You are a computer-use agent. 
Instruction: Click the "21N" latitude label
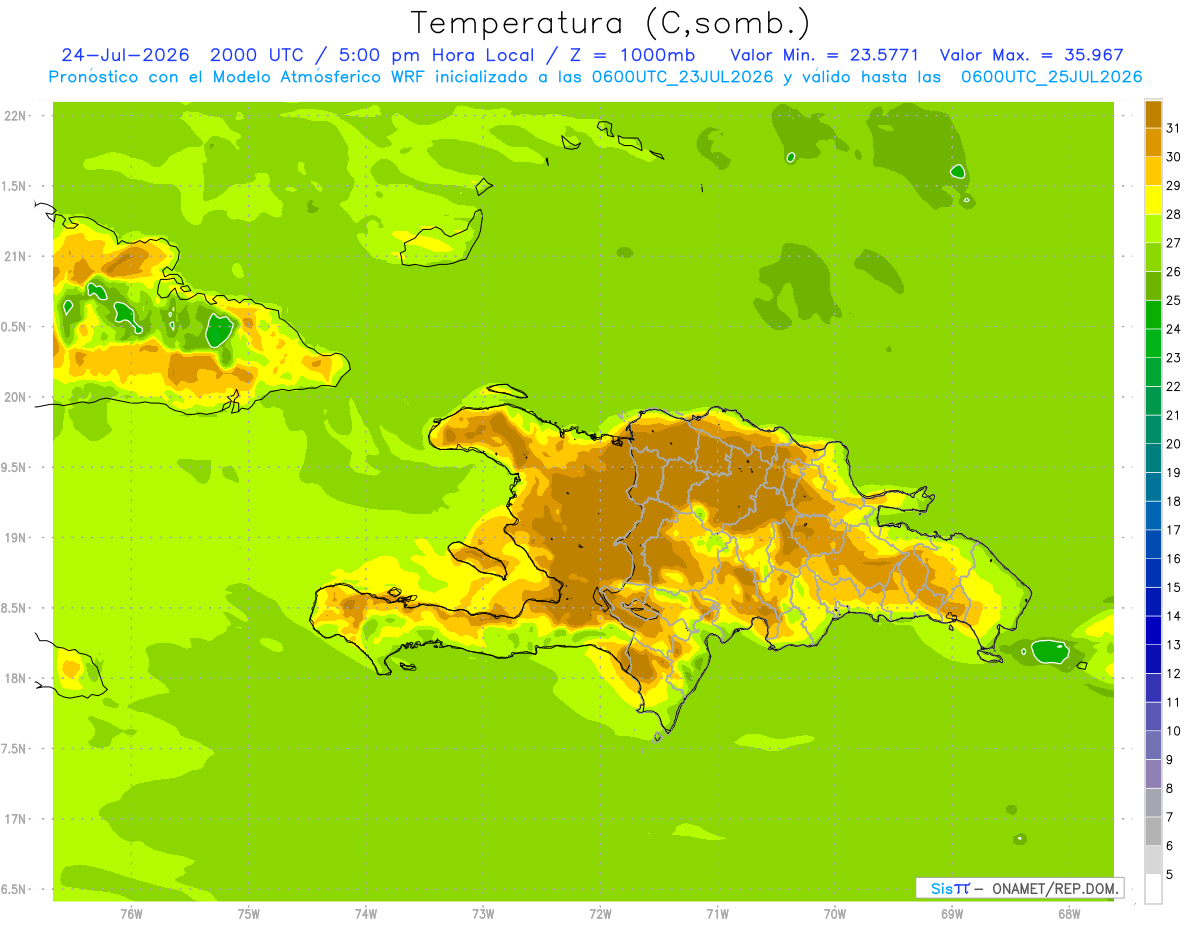click(x=14, y=256)
